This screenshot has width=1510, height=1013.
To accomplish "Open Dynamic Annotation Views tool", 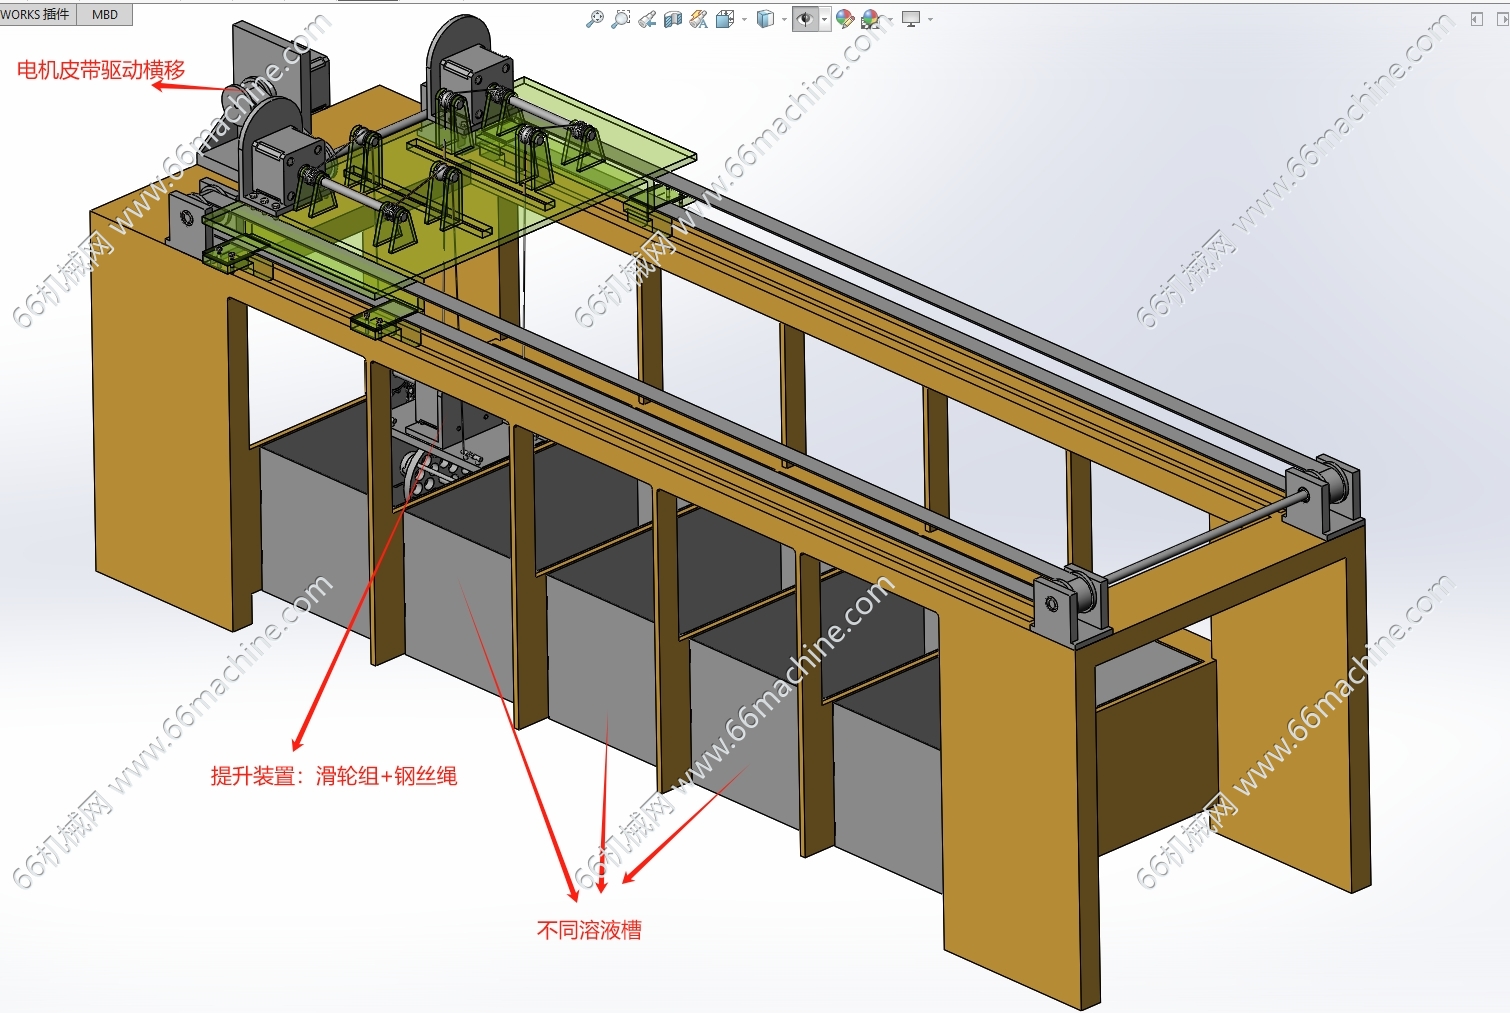I will point(699,19).
